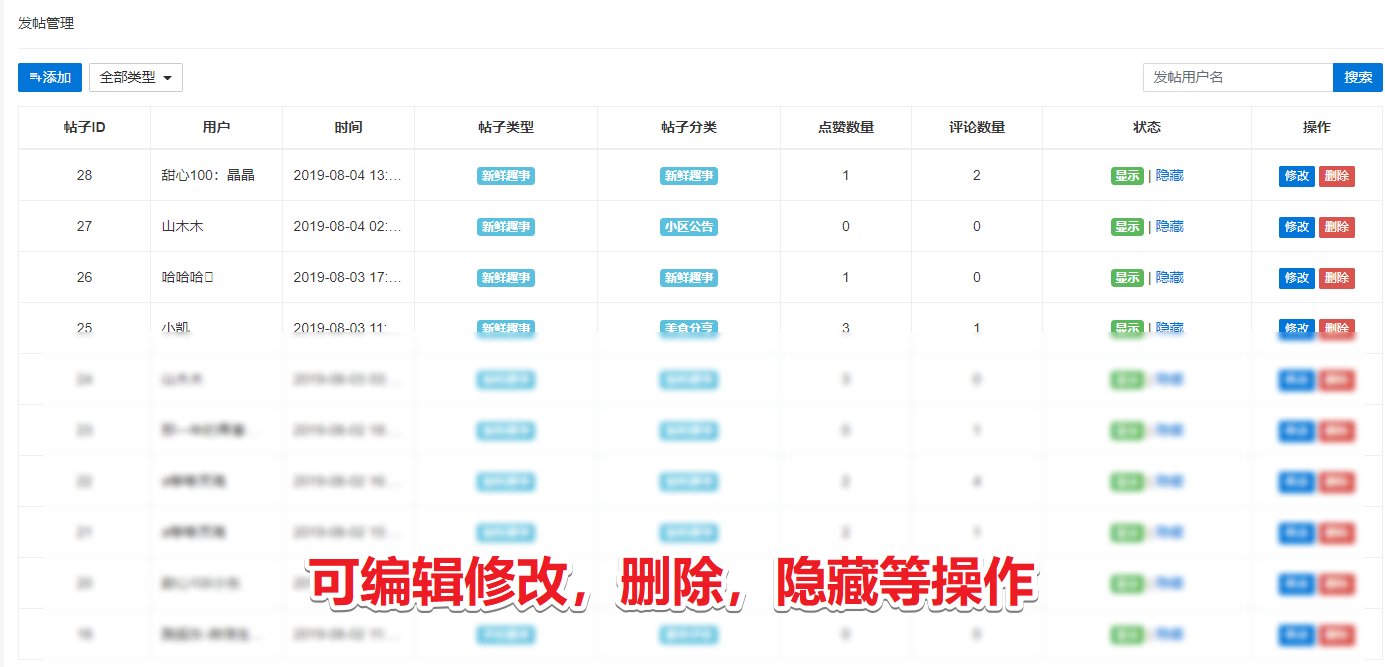
Task: Click the 修改 button for post 28
Action: pyautogui.click(x=1297, y=176)
